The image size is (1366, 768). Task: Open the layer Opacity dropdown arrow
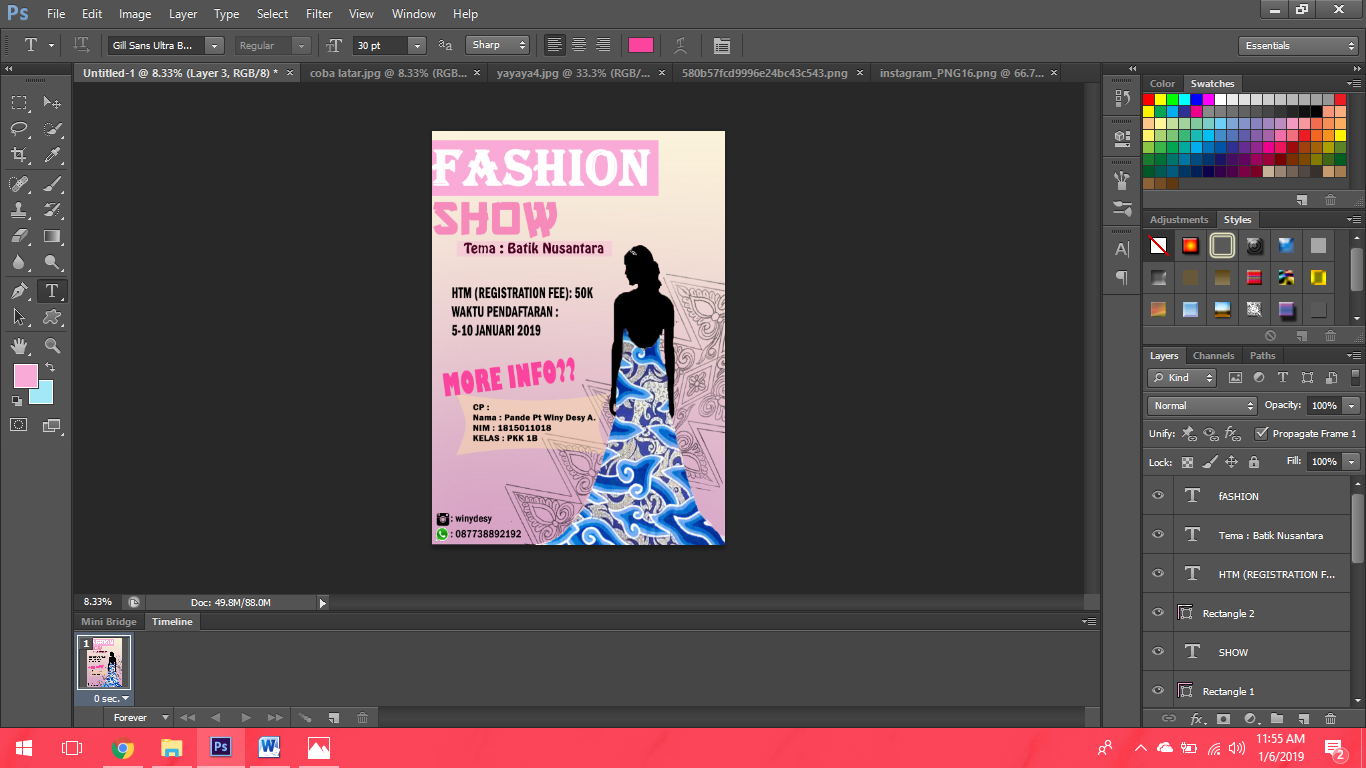1352,406
